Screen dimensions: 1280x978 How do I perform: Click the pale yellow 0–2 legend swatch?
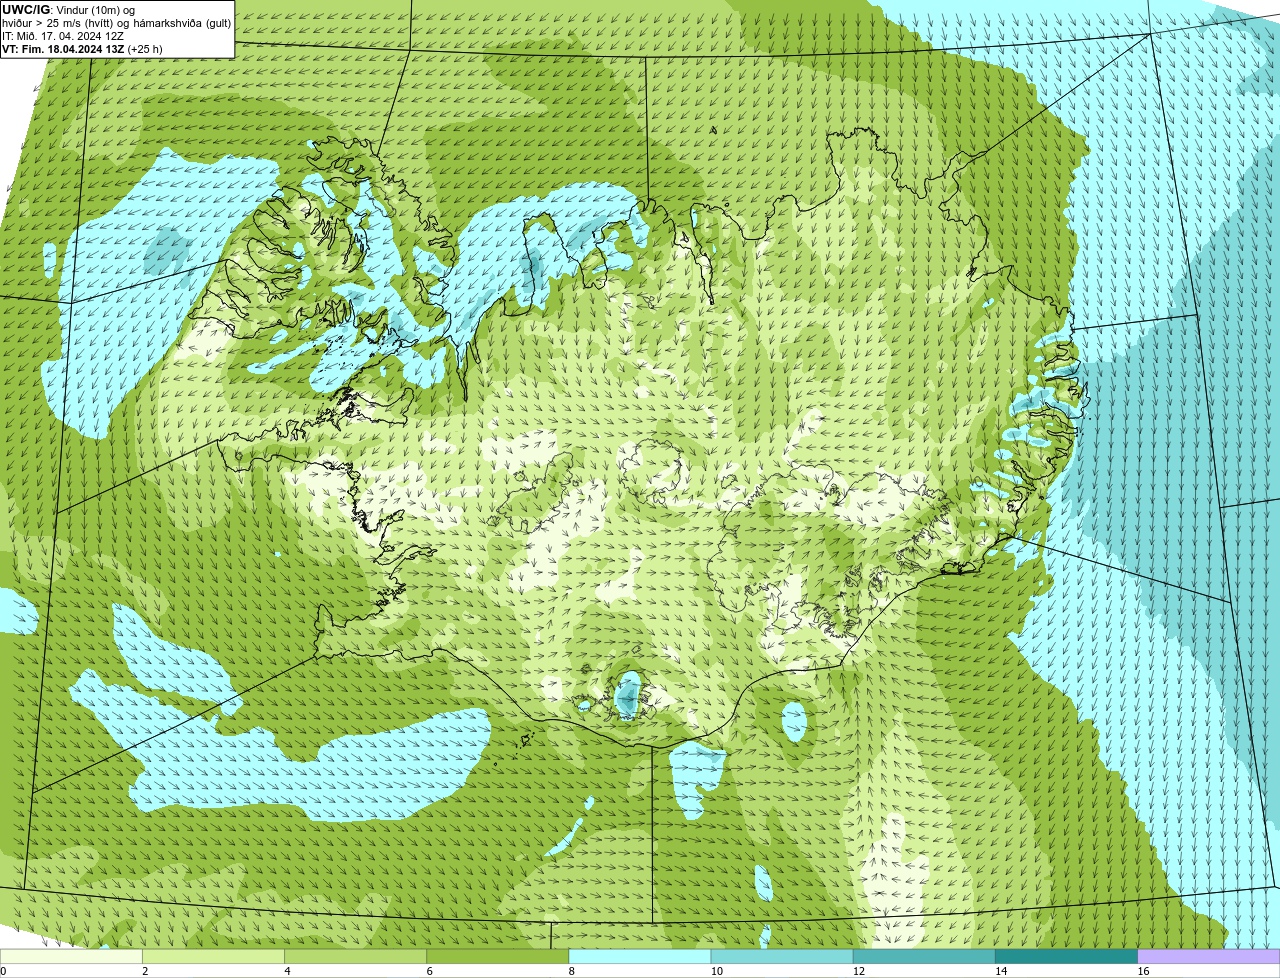pos(71,956)
